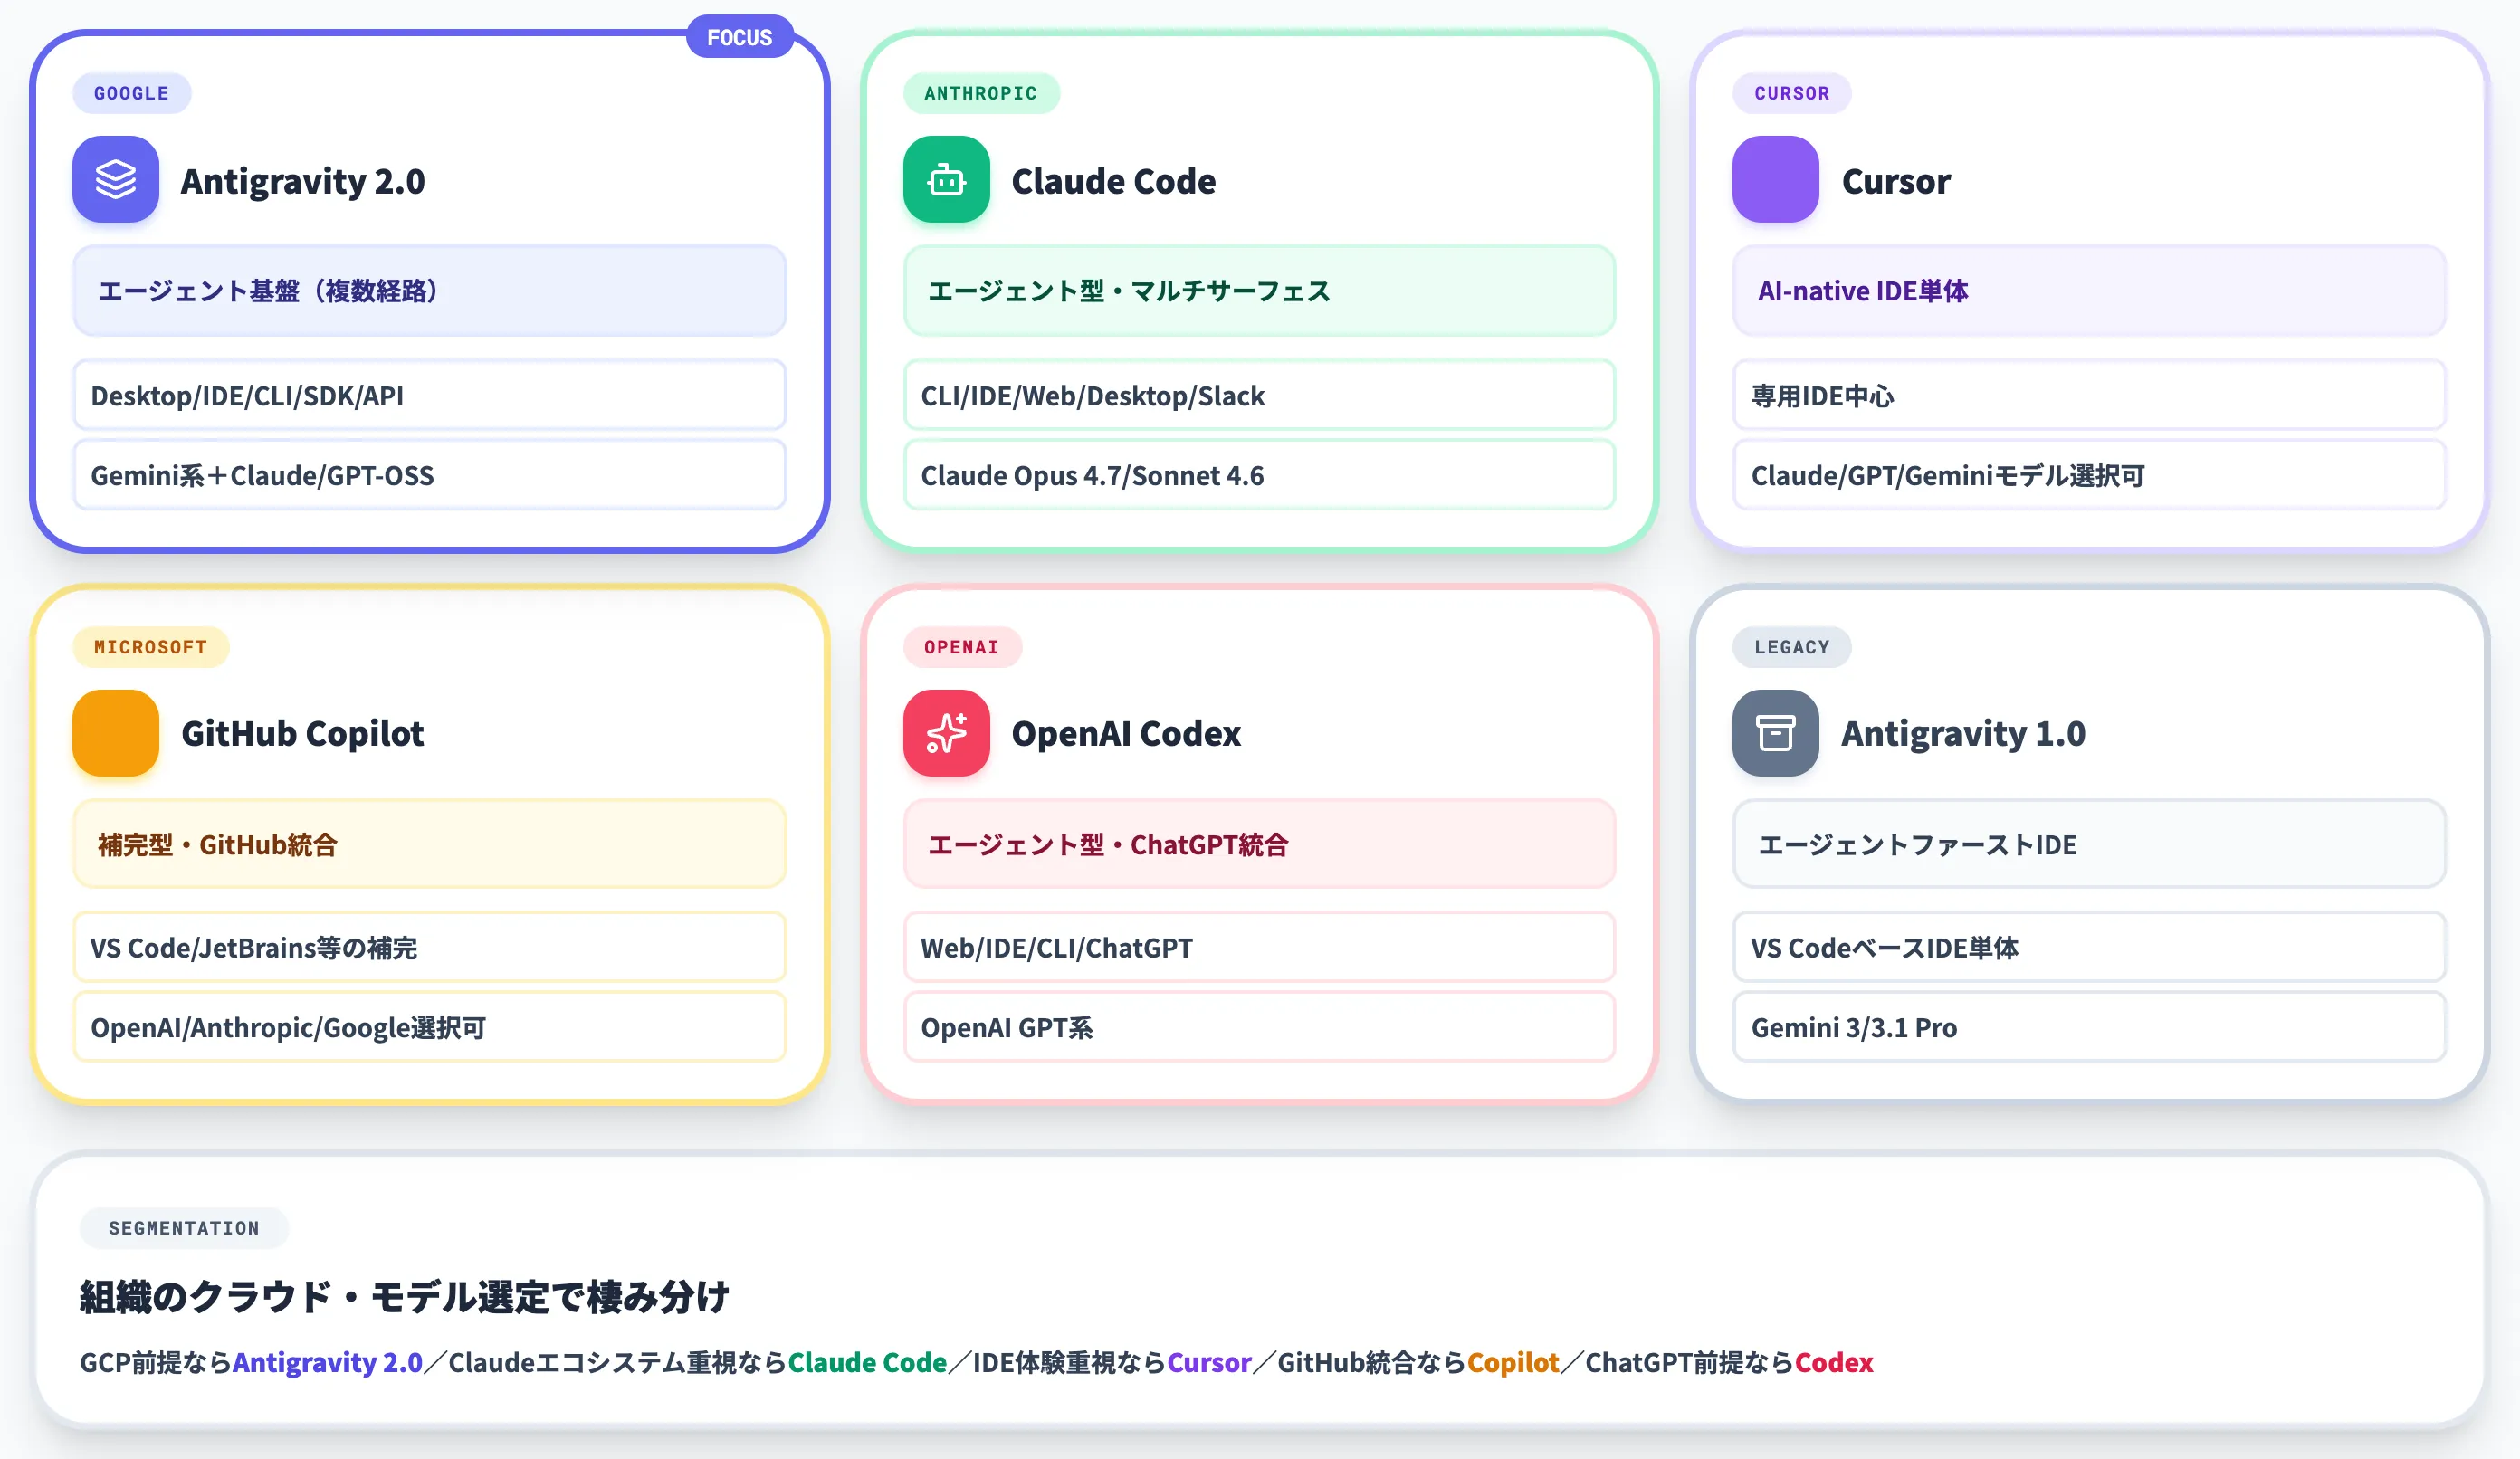2520x1459 pixels.
Task: Select the GOOGLE vendor tag
Action: (x=132, y=93)
